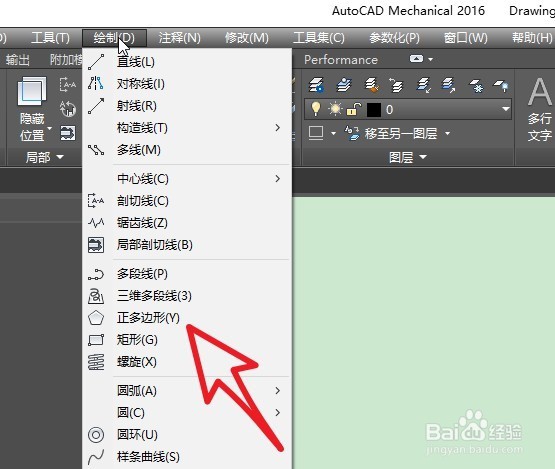Click the layer freeze snowflake icon in ribbon
555x469 pixels.
(x=476, y=85)
